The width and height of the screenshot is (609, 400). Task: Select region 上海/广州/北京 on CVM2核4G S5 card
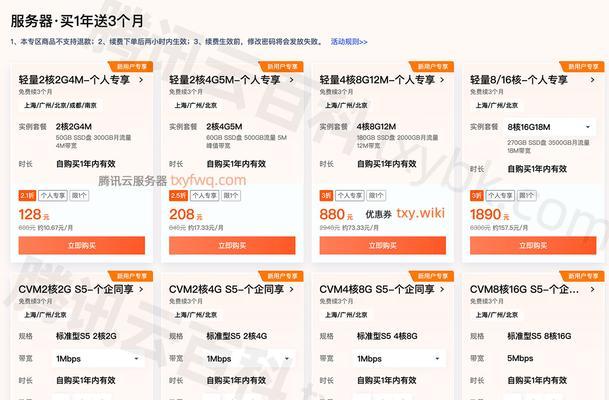pyautogui.click(x=195, y=315)
